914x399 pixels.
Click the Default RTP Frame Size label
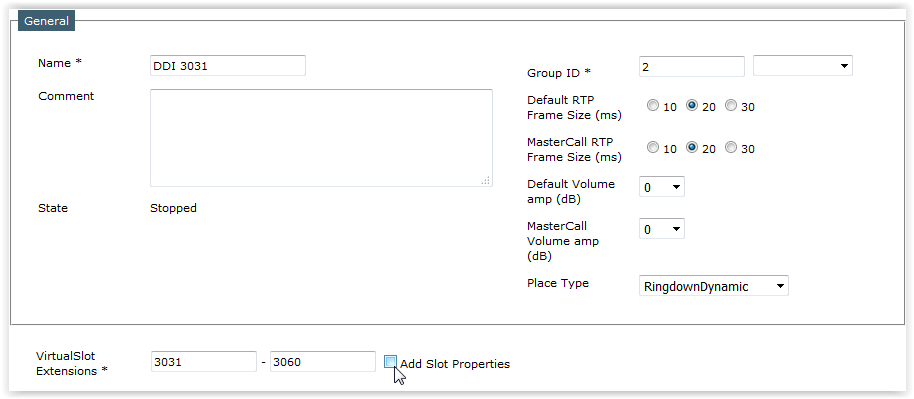tap(574, 107)
